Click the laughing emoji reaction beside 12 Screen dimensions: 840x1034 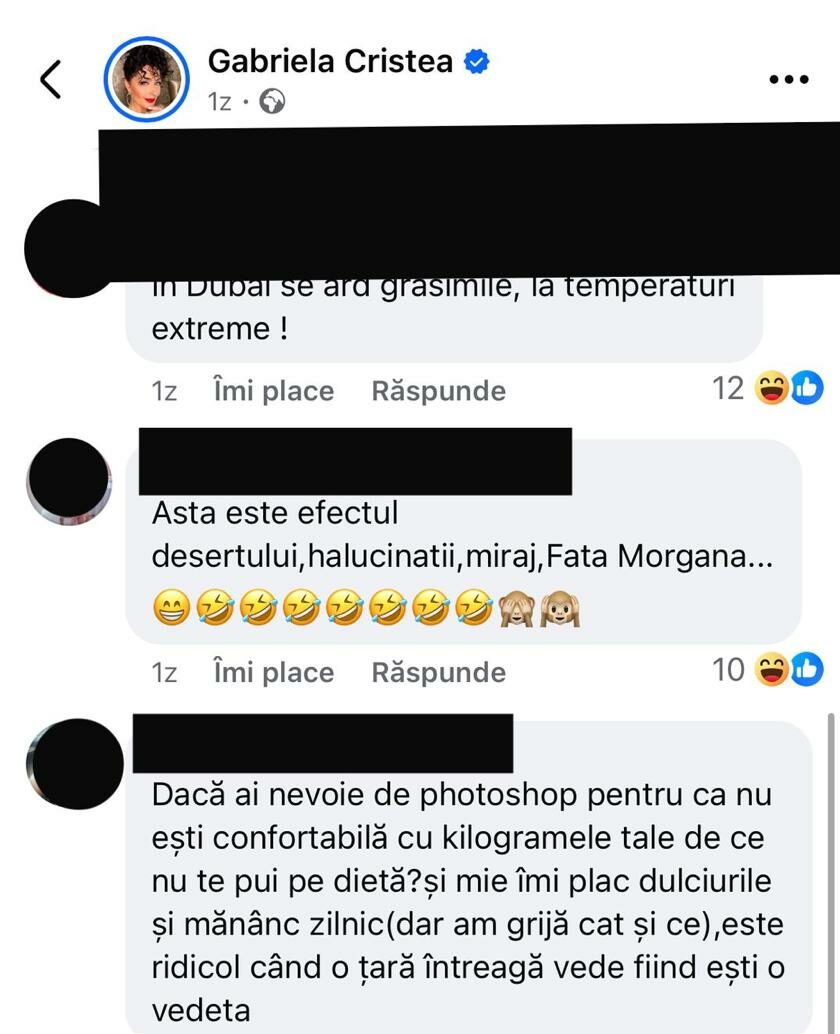pyautogui.click(x=771, y=388)
